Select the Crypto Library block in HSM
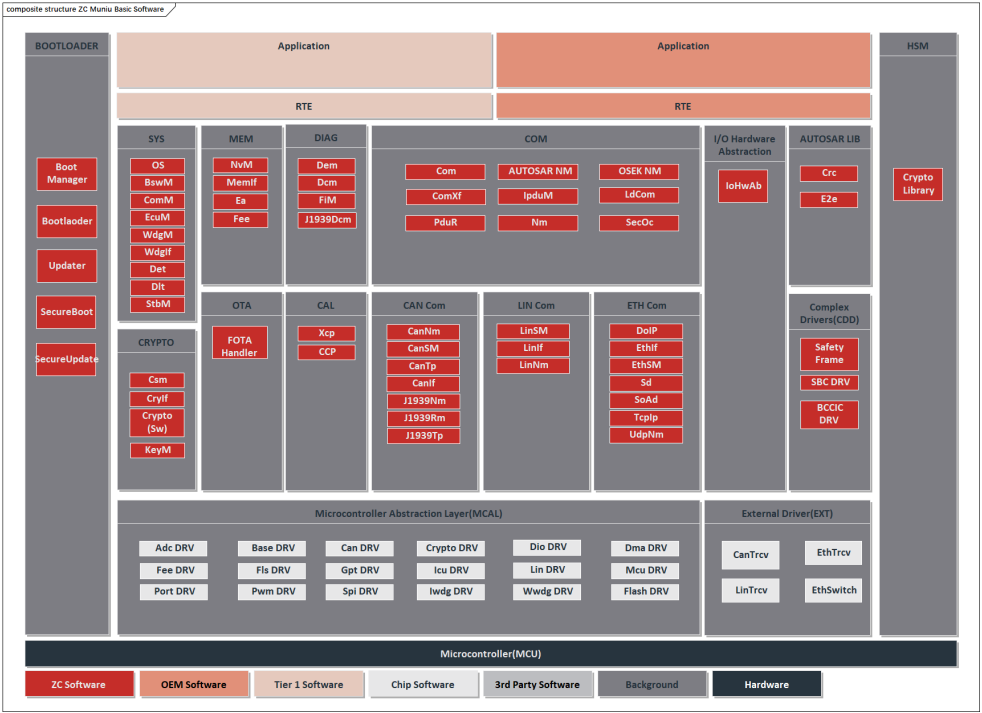The width and height of the screenshot is (982, 713). coord(917,184)
